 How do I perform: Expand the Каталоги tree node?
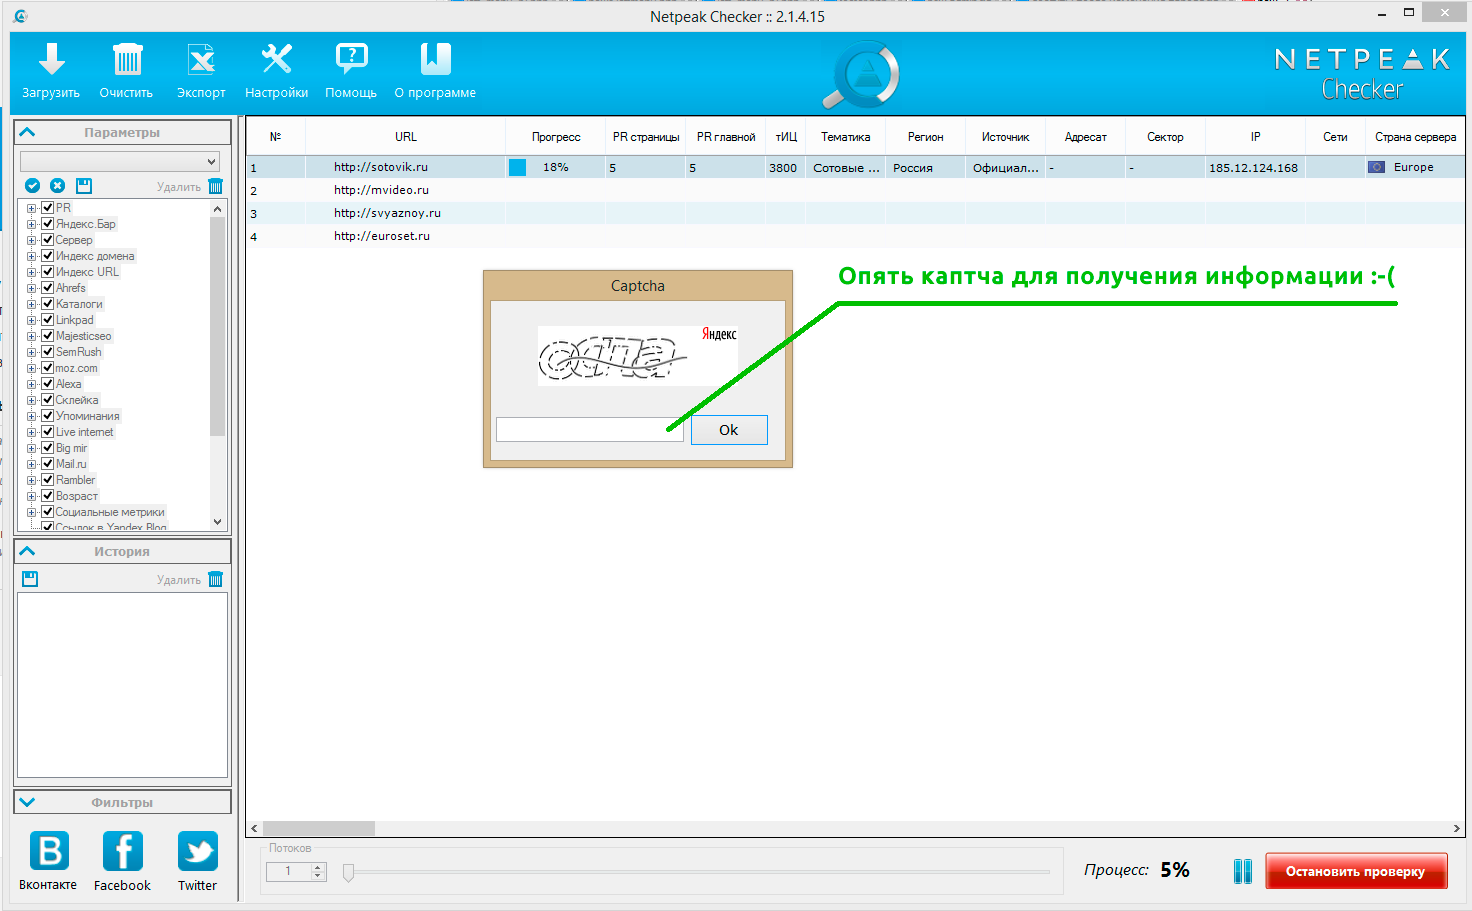point(31,304)
